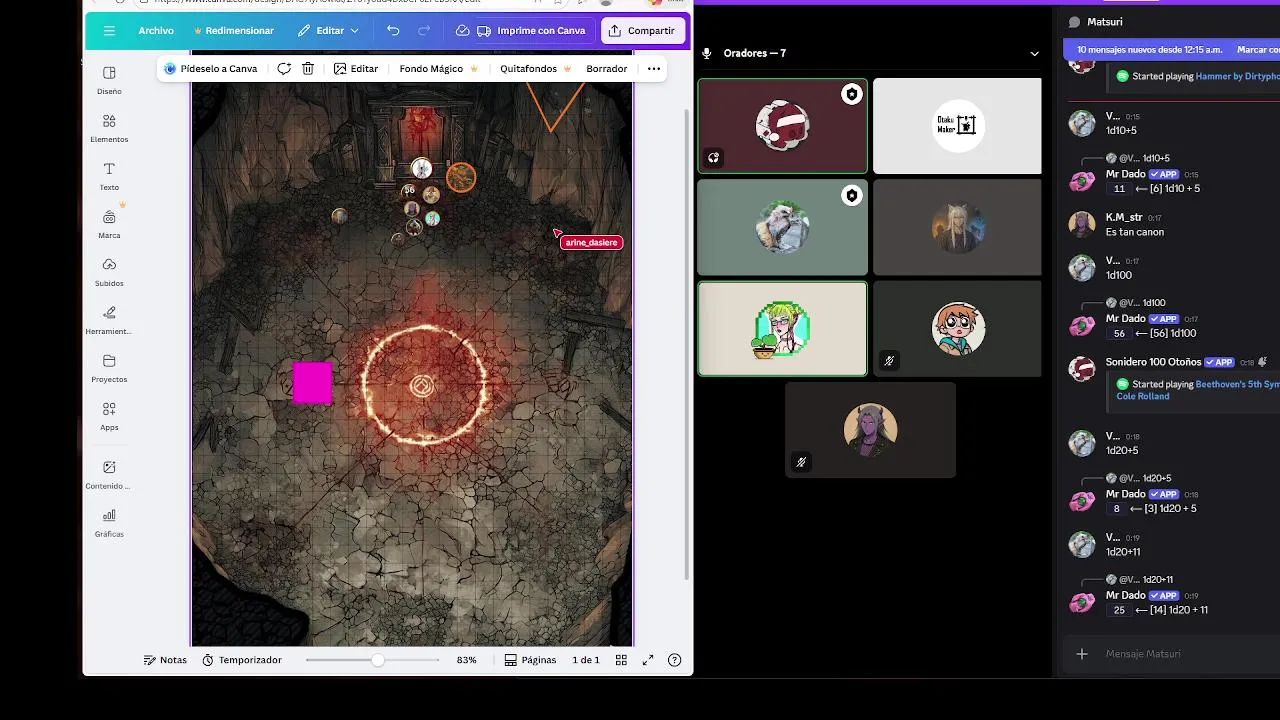
Task: Click Editar in the image toolbar
Action: [x=356, y=69]
